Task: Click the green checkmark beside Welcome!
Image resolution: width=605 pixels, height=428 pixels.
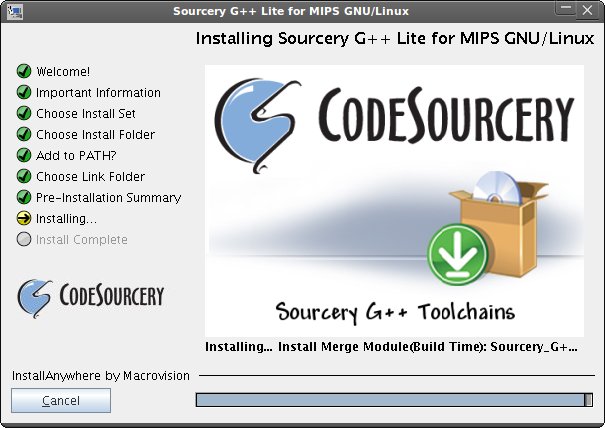Action: [24, 71]
